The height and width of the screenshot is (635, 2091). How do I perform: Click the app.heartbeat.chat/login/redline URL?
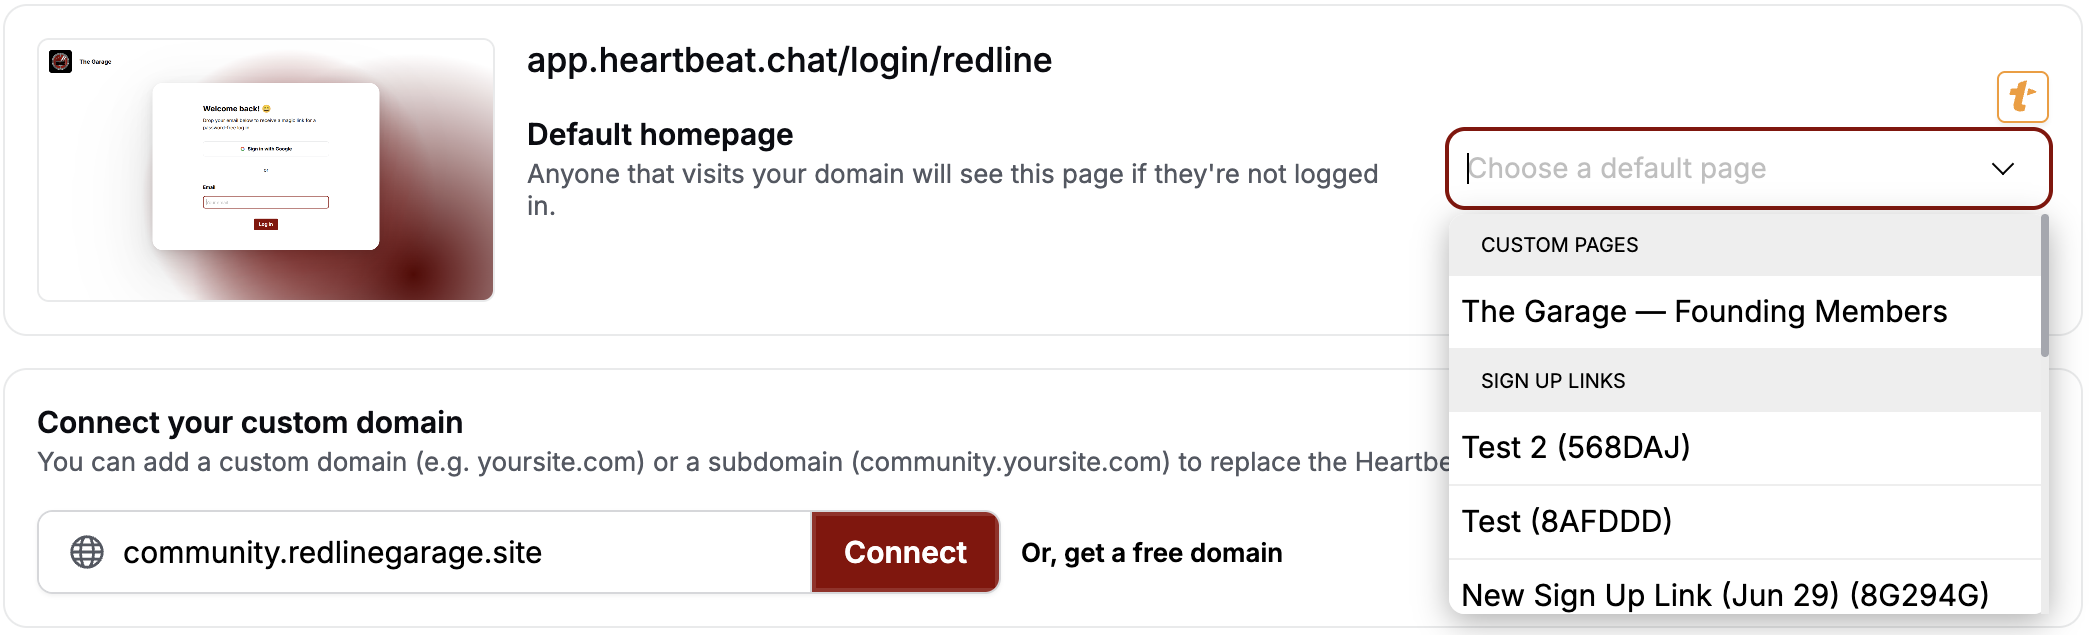click(789, 60)
